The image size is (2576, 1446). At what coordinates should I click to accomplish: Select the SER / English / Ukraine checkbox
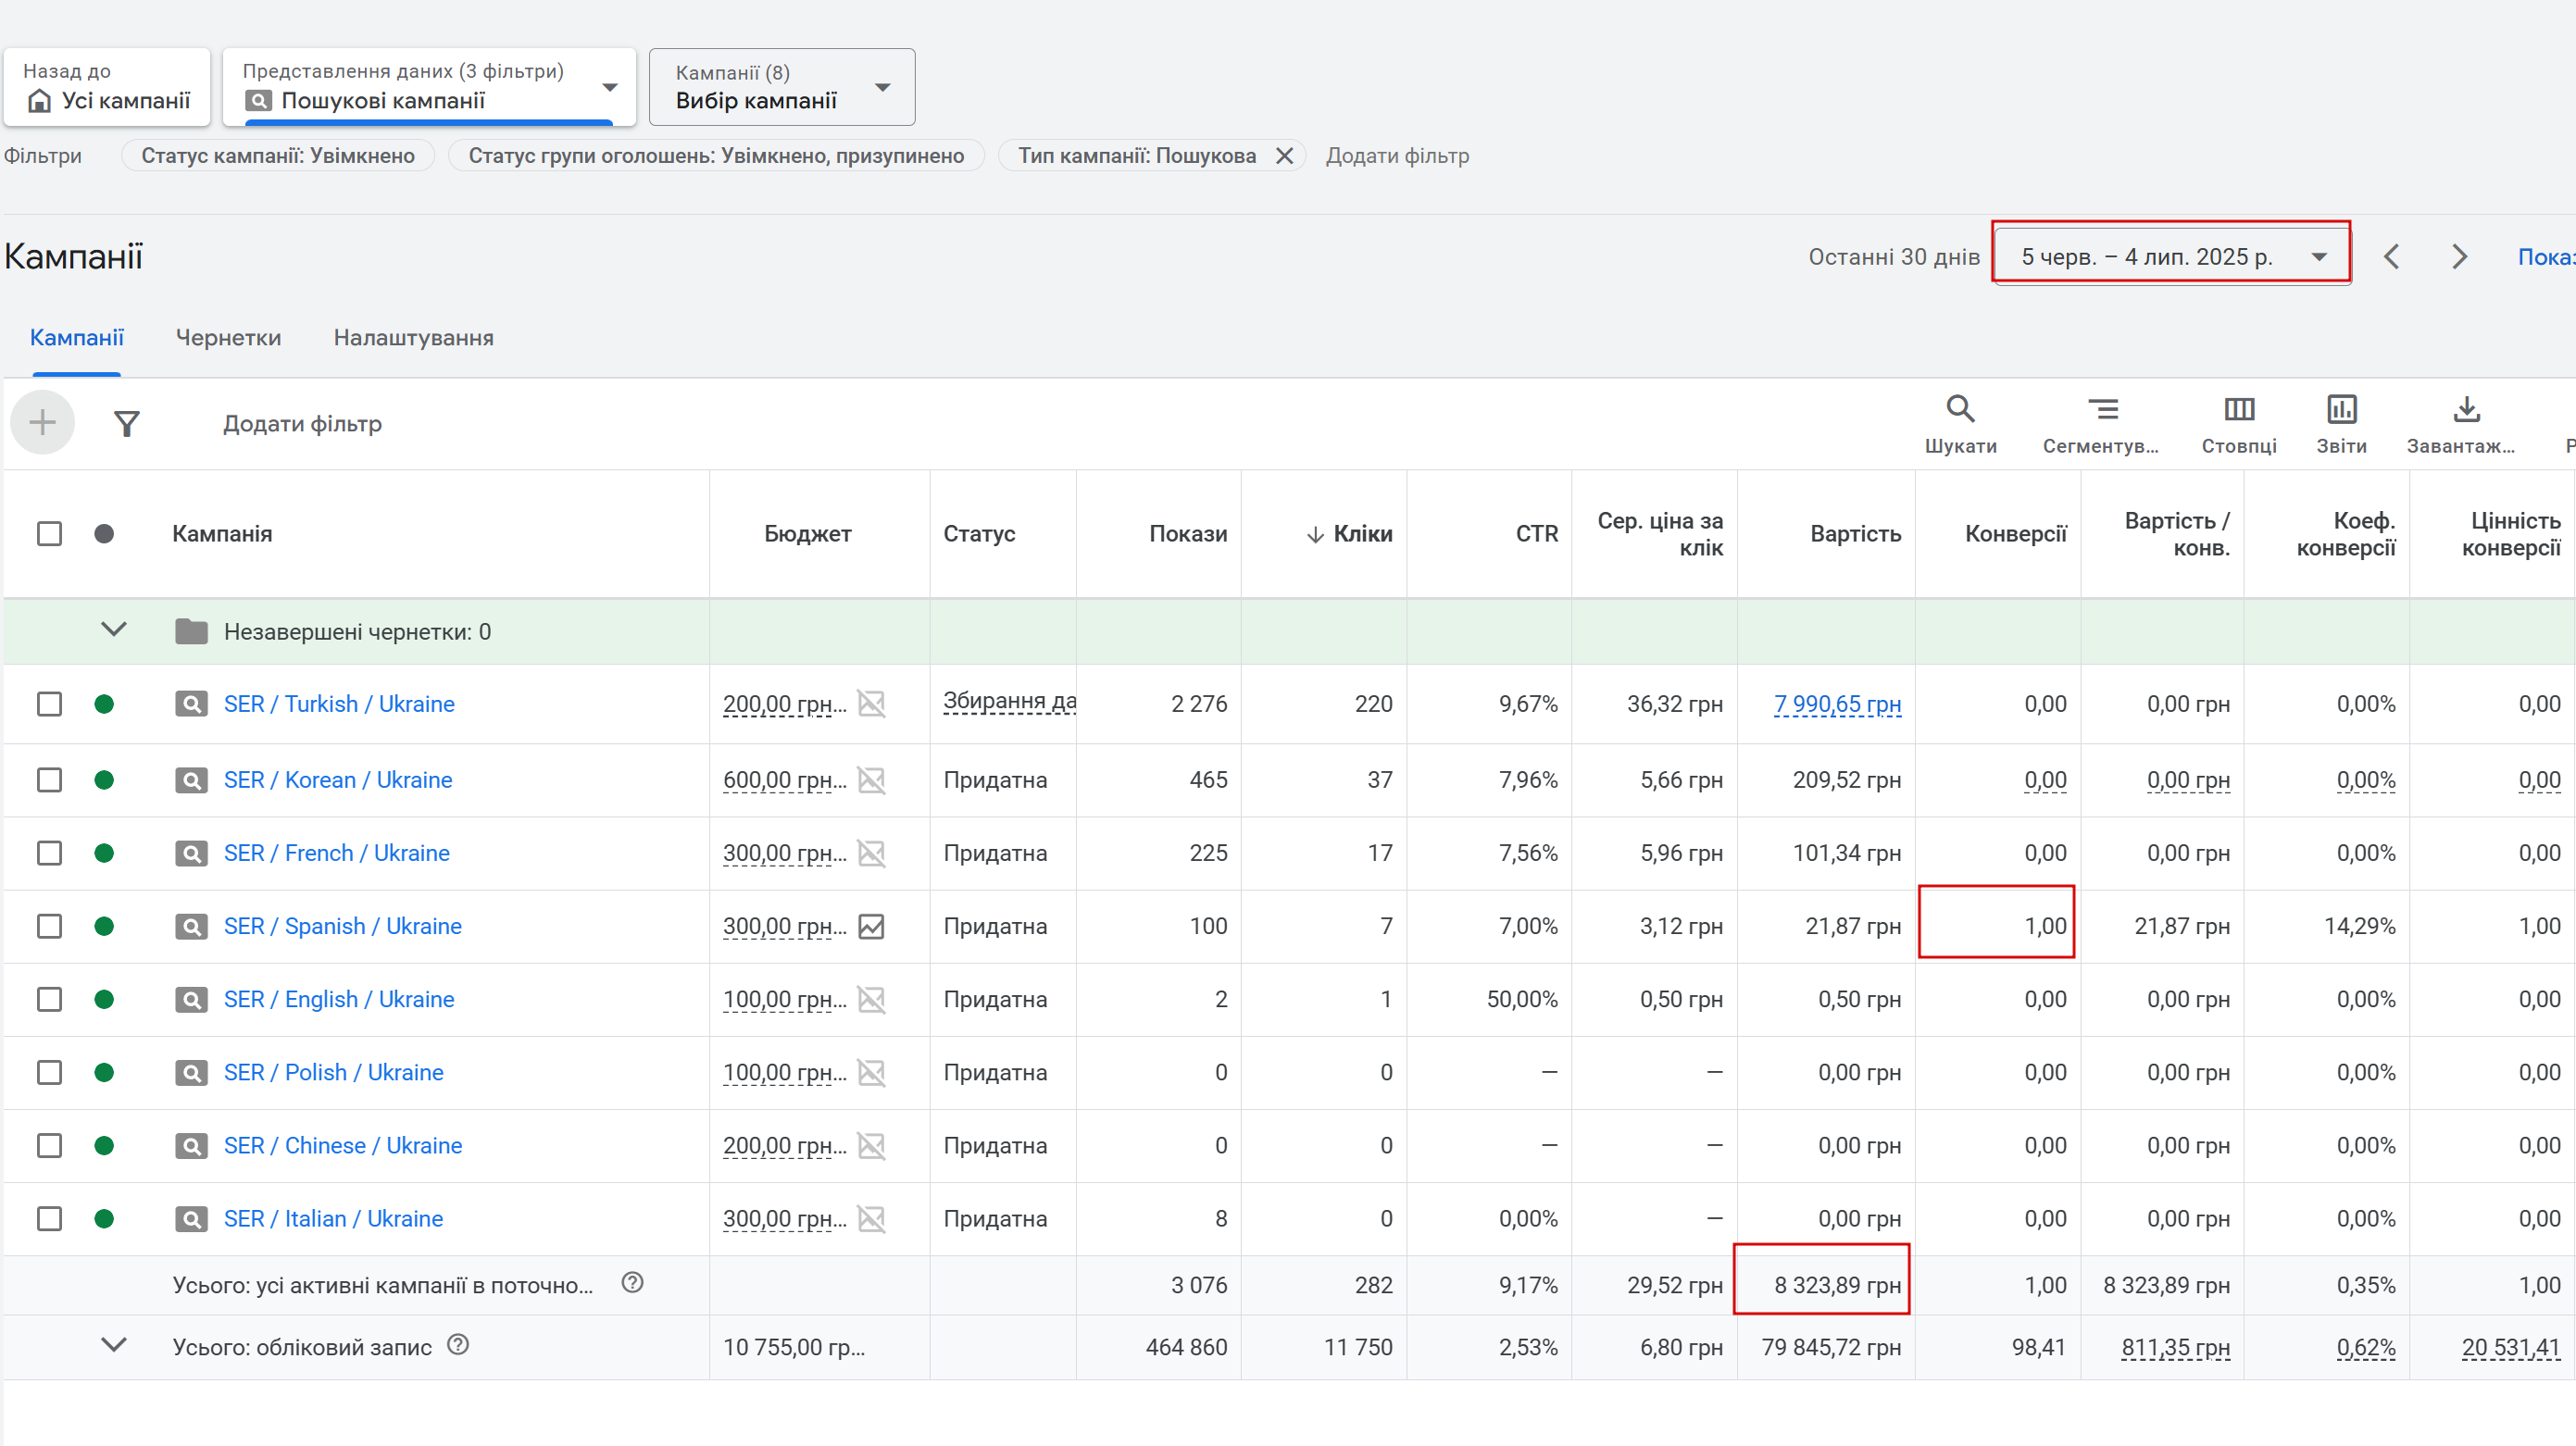pyautogui.click(x=49, y=999)
